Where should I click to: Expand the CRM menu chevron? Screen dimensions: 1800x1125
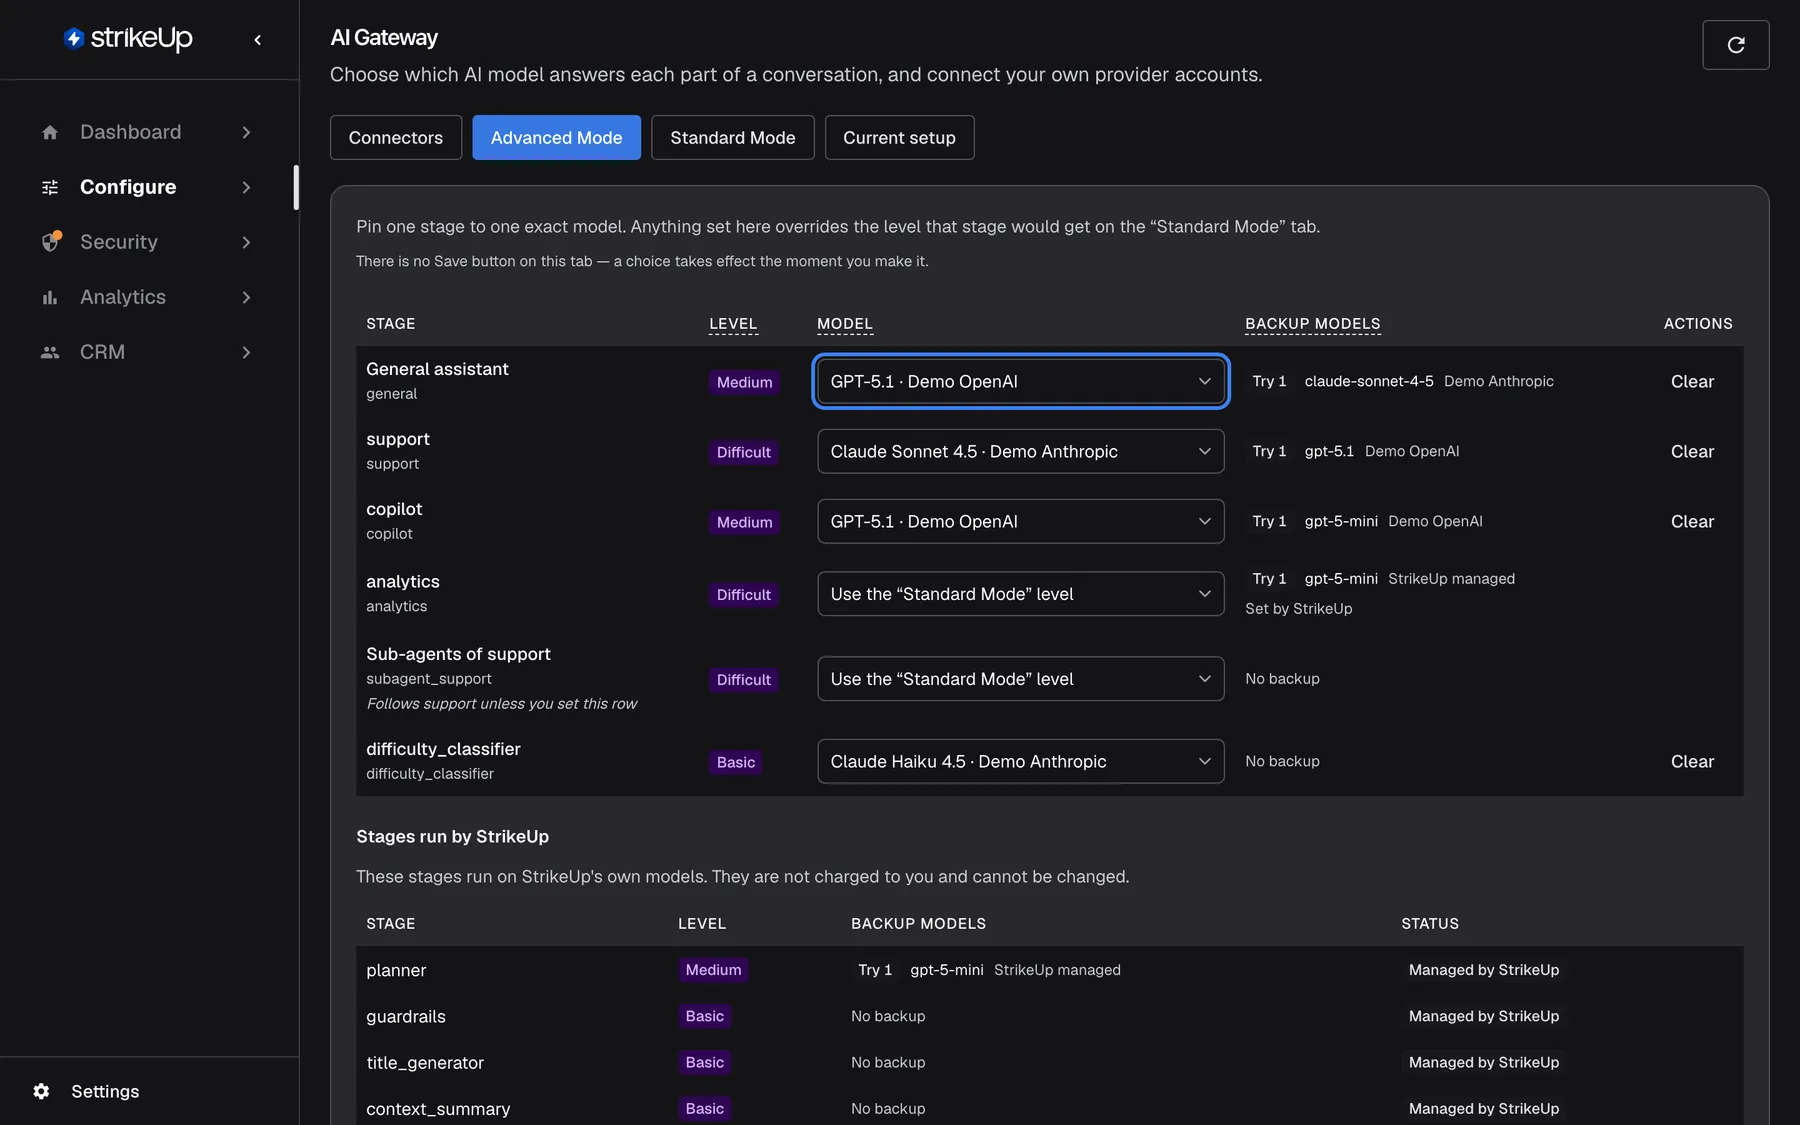click(x=246, y=352)
